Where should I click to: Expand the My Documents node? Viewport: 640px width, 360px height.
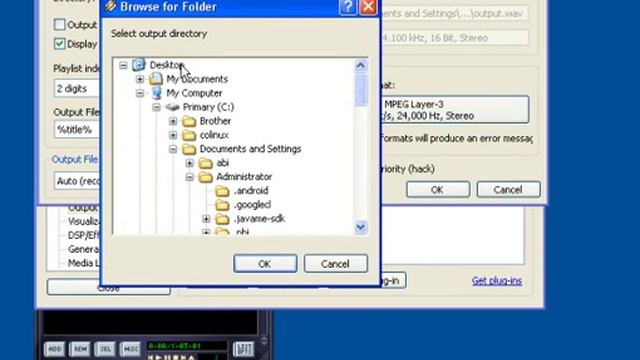pos(140,79)
